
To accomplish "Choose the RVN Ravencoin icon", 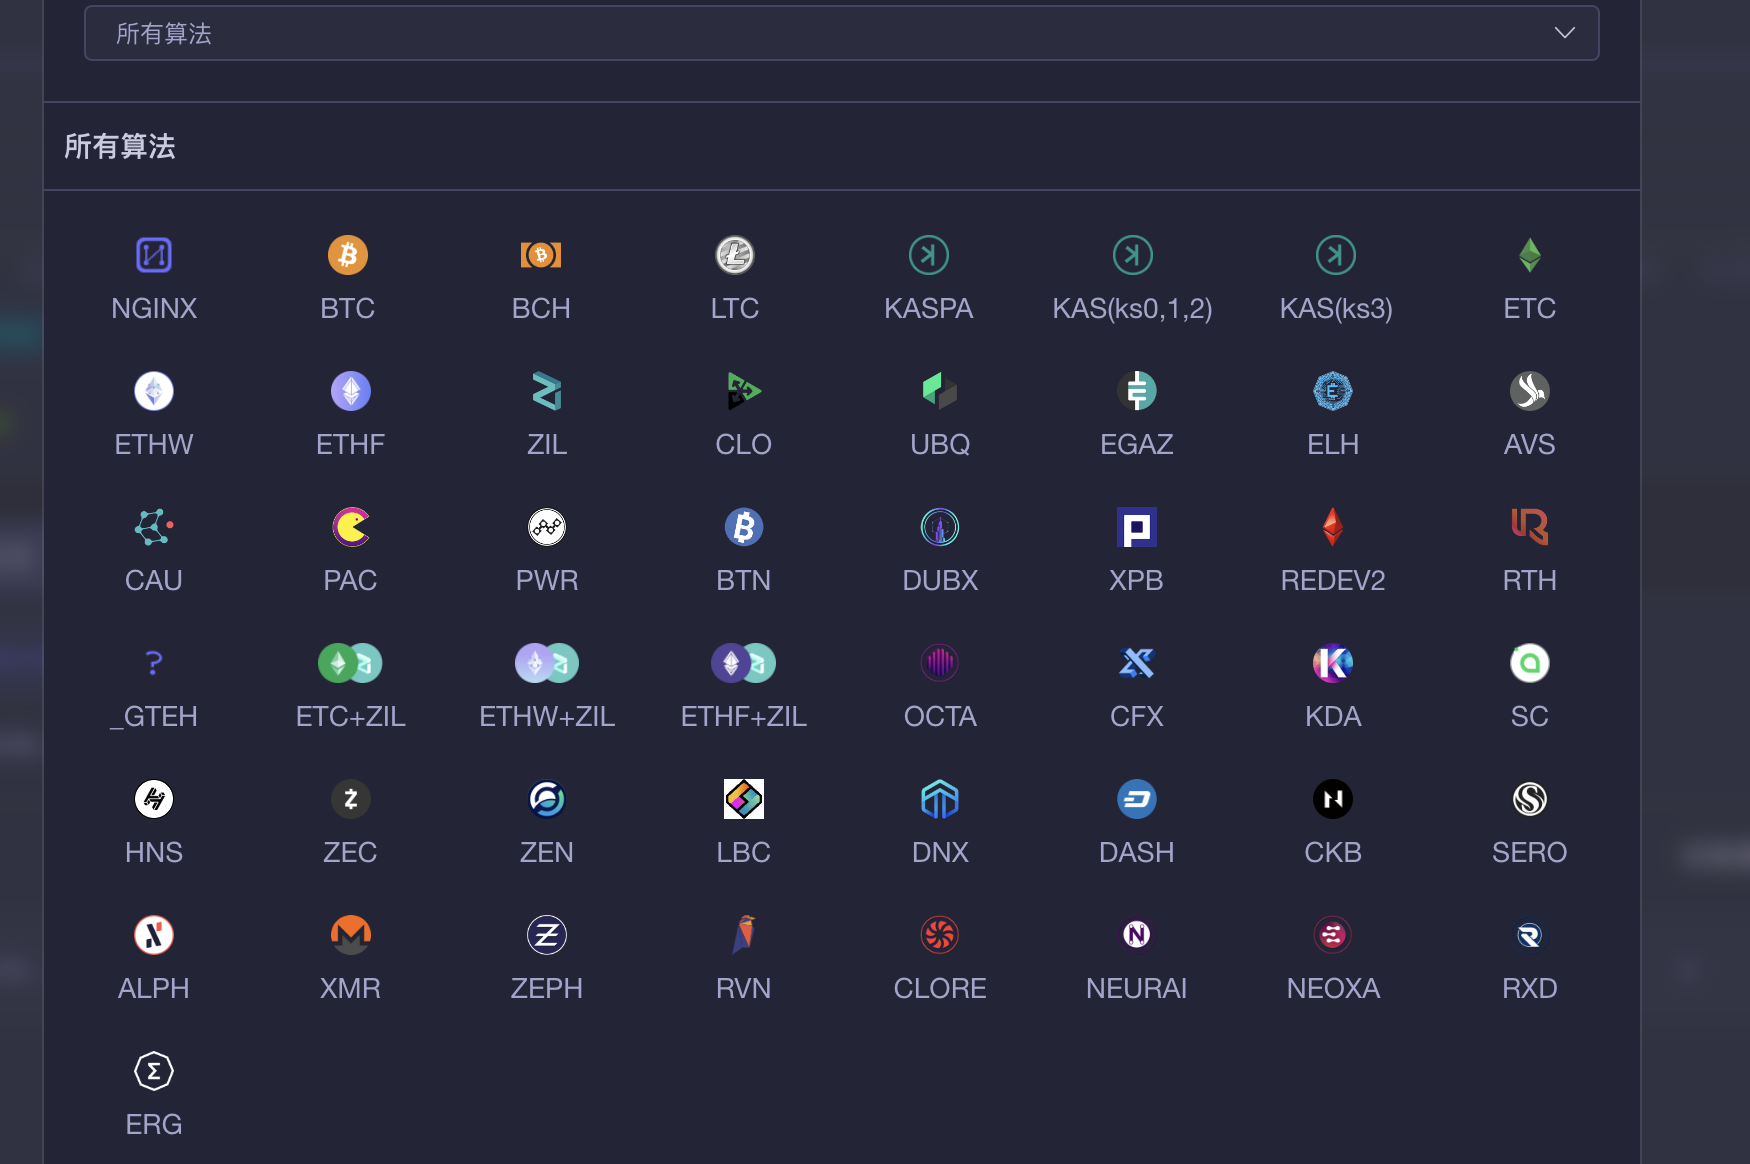I will (x=744, y=935).
